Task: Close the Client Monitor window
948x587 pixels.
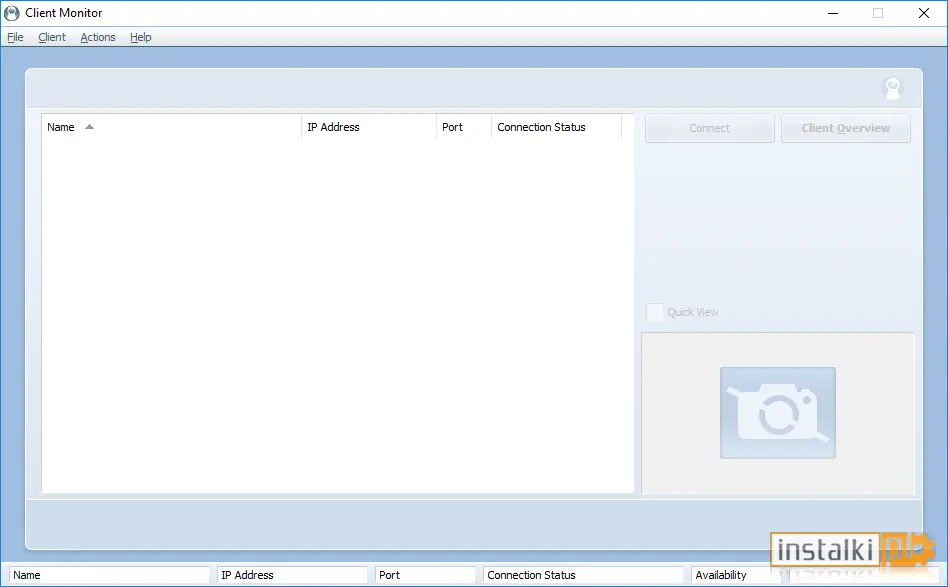Action: coord(924,13)
